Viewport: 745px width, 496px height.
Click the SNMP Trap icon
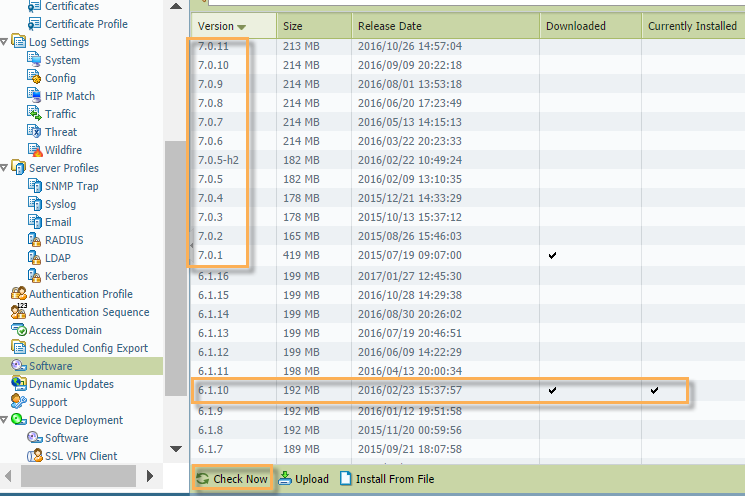34,186
